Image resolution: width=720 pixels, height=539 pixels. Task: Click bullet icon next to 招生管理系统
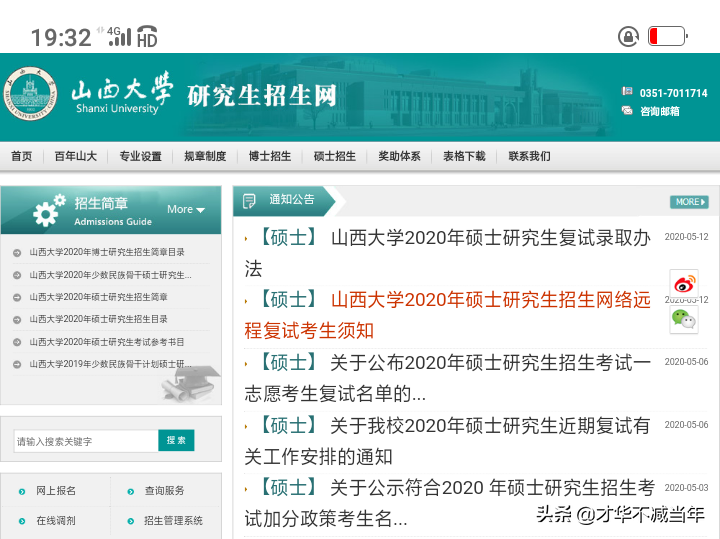pyautogui.click(x=131, y=521)
